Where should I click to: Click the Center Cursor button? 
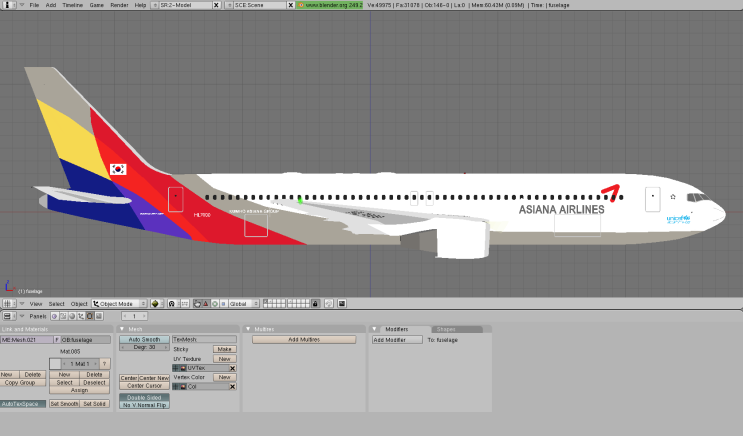pyautogui.click(x=144, y=386)
